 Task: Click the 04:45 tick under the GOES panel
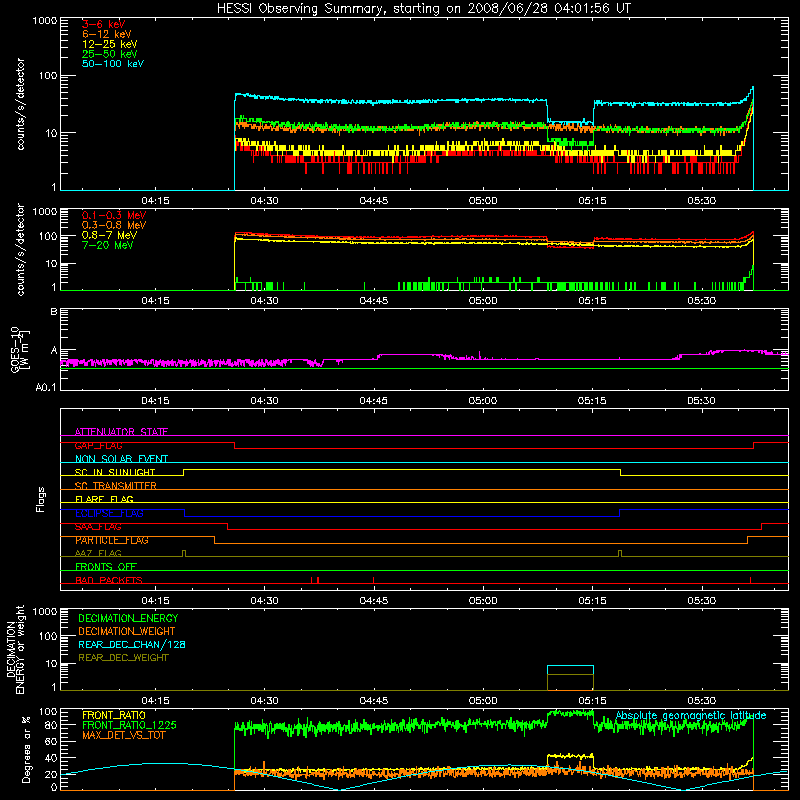click(x=373, y=401)
